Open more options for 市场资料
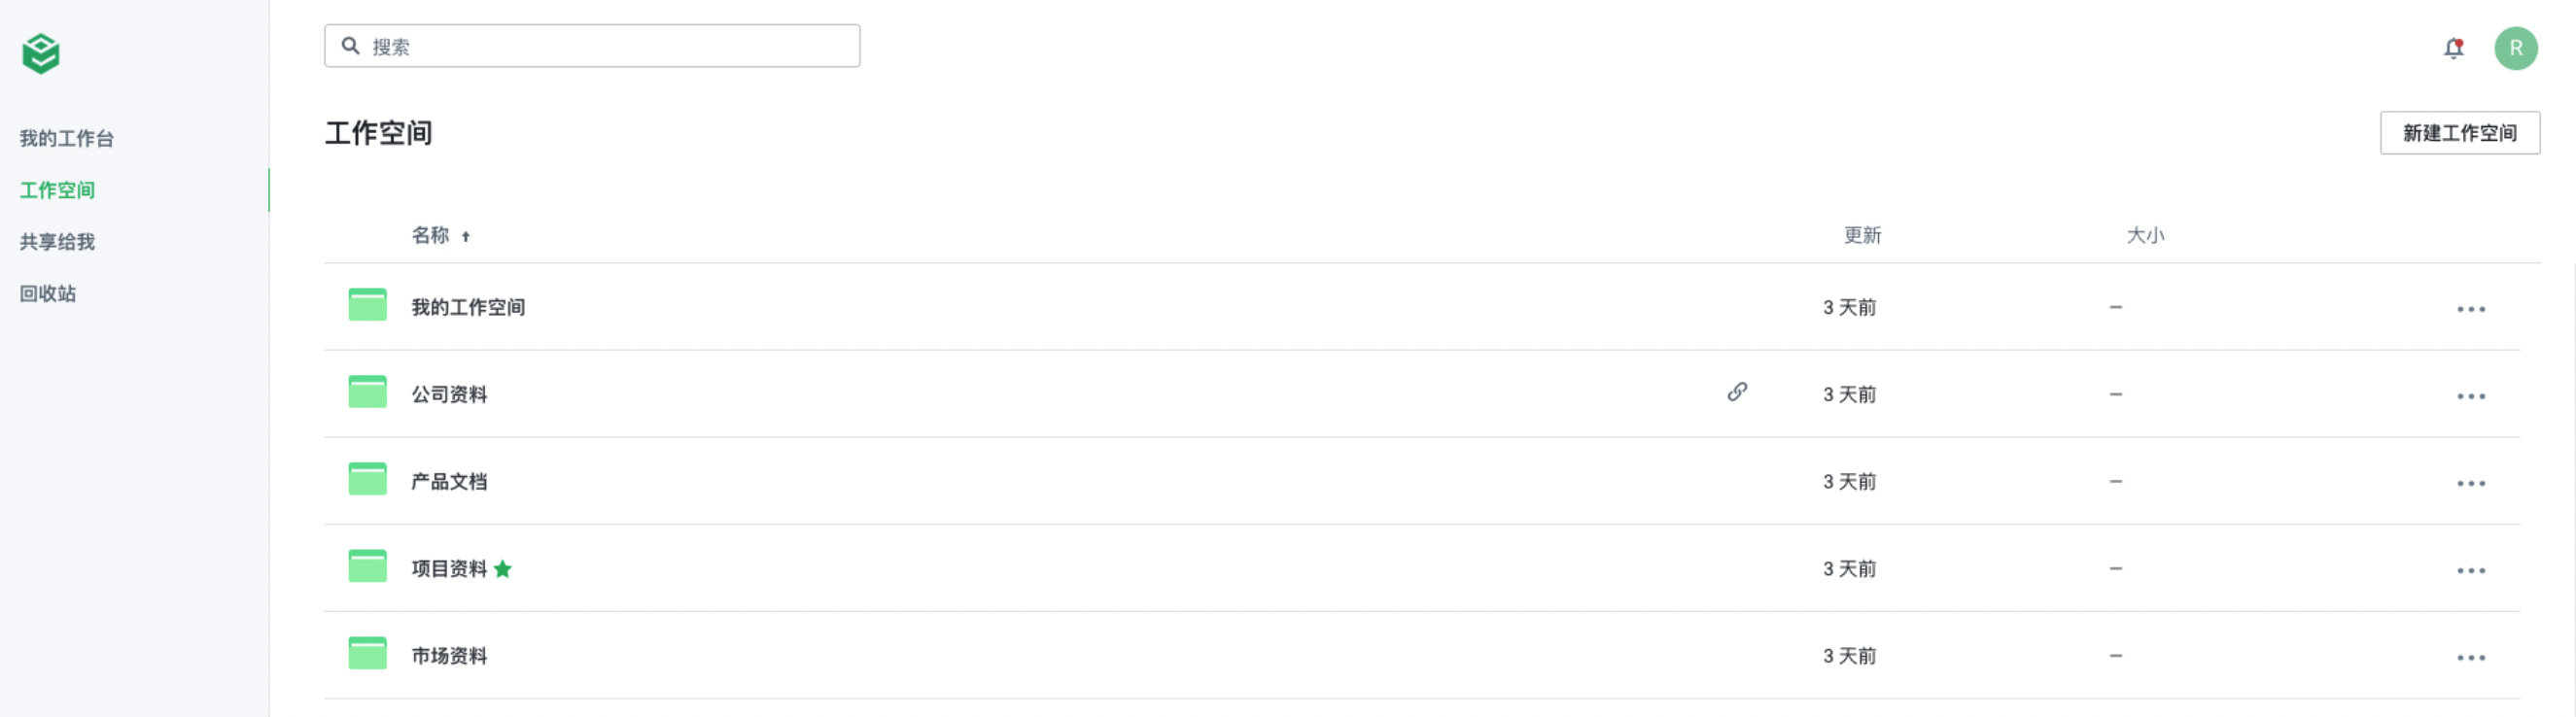The image size is (2576, 717). pyautogui.click(x=2470, y=657)
